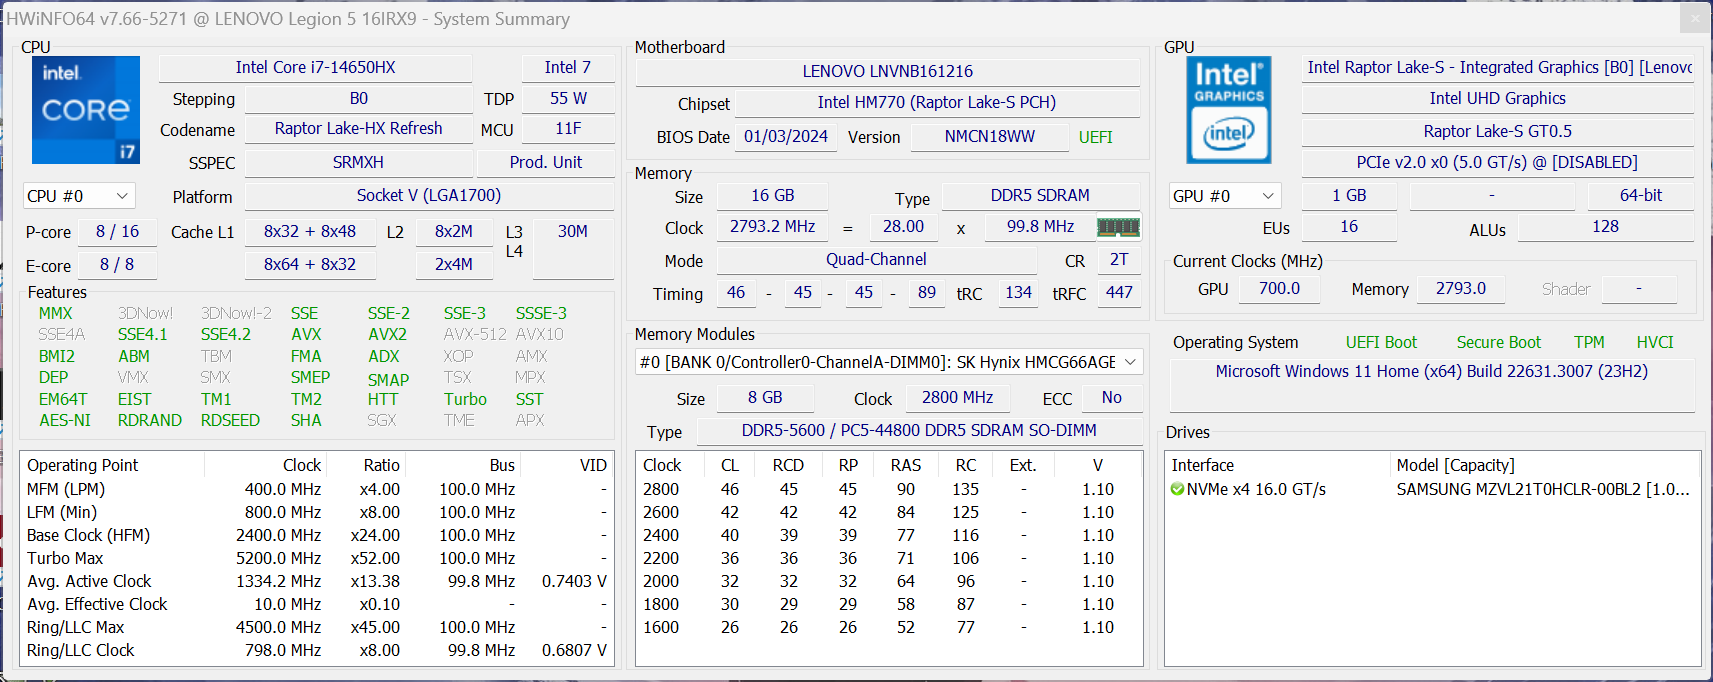
Task: Click the NVMe x4 16.0 GT/s interface entry
Action: coord(1256,489)
